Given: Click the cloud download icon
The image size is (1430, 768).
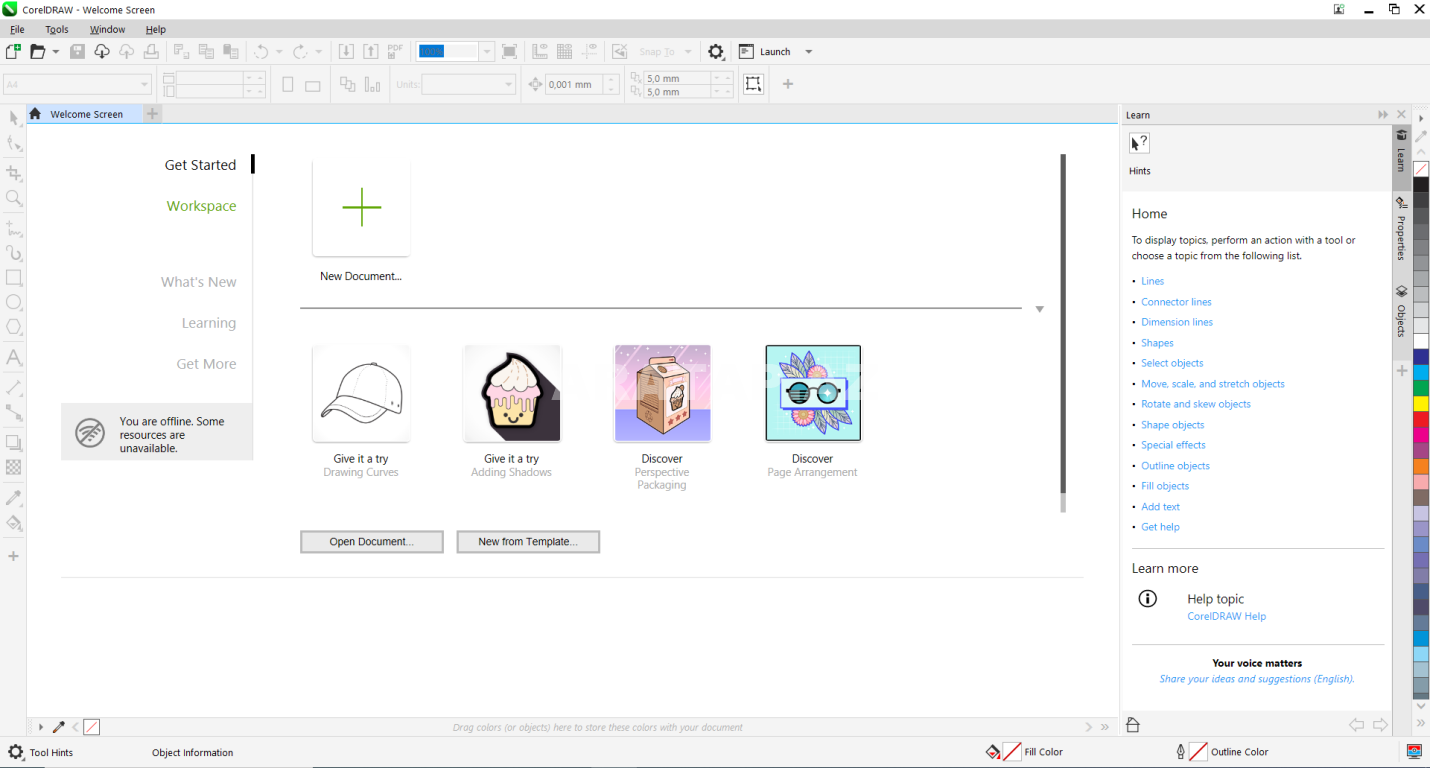Looking at the screenshot, I should pos(102,52).
